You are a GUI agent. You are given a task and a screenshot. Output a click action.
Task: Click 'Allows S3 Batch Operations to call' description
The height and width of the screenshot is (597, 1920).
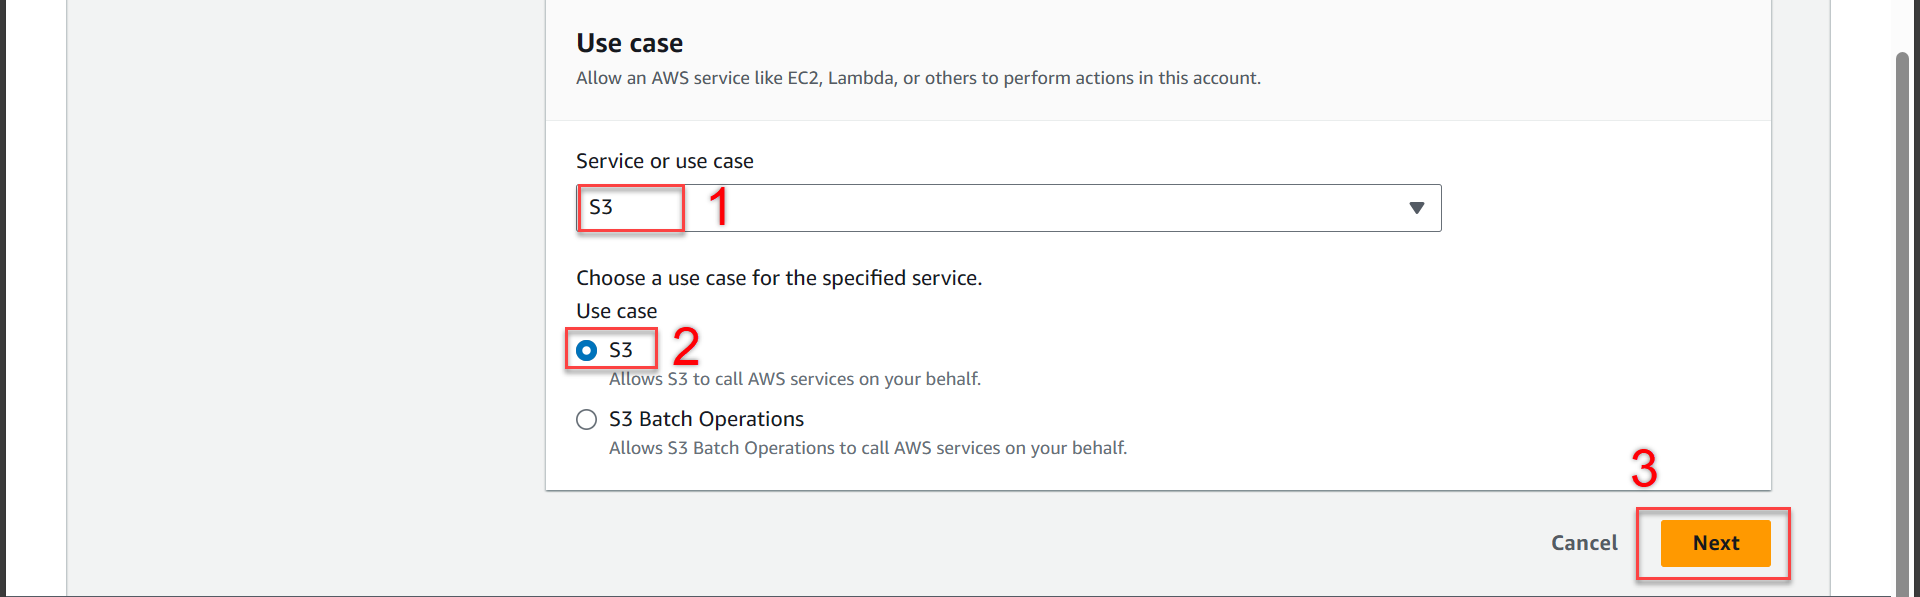click(868, 448)
